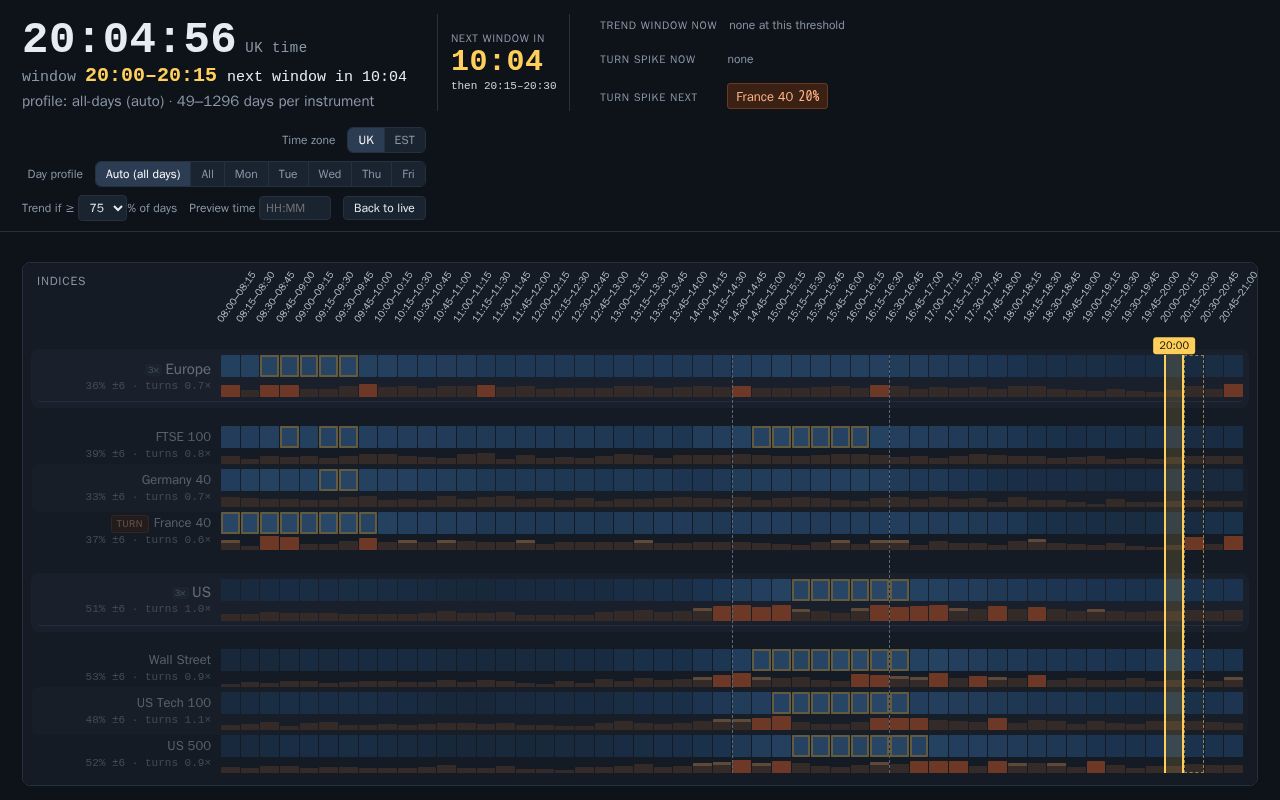This screenshot has width=1280, height=800.
Task: Click US 500 trend cell for 16:45–17:00
Action: click(919, 746)
